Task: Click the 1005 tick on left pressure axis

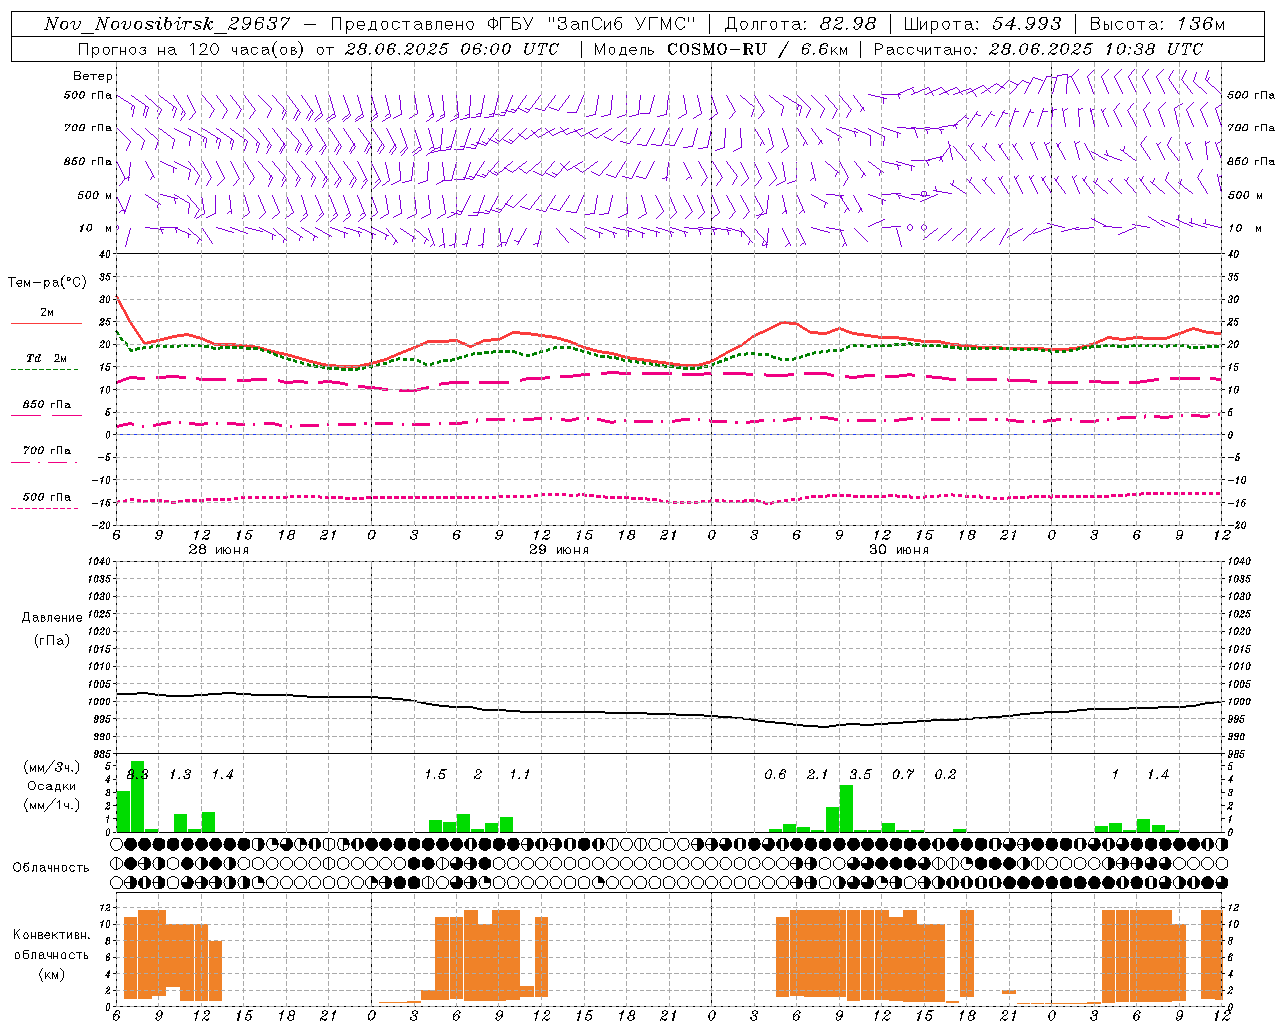Action: pyautogui.click(x=99, y=684)
